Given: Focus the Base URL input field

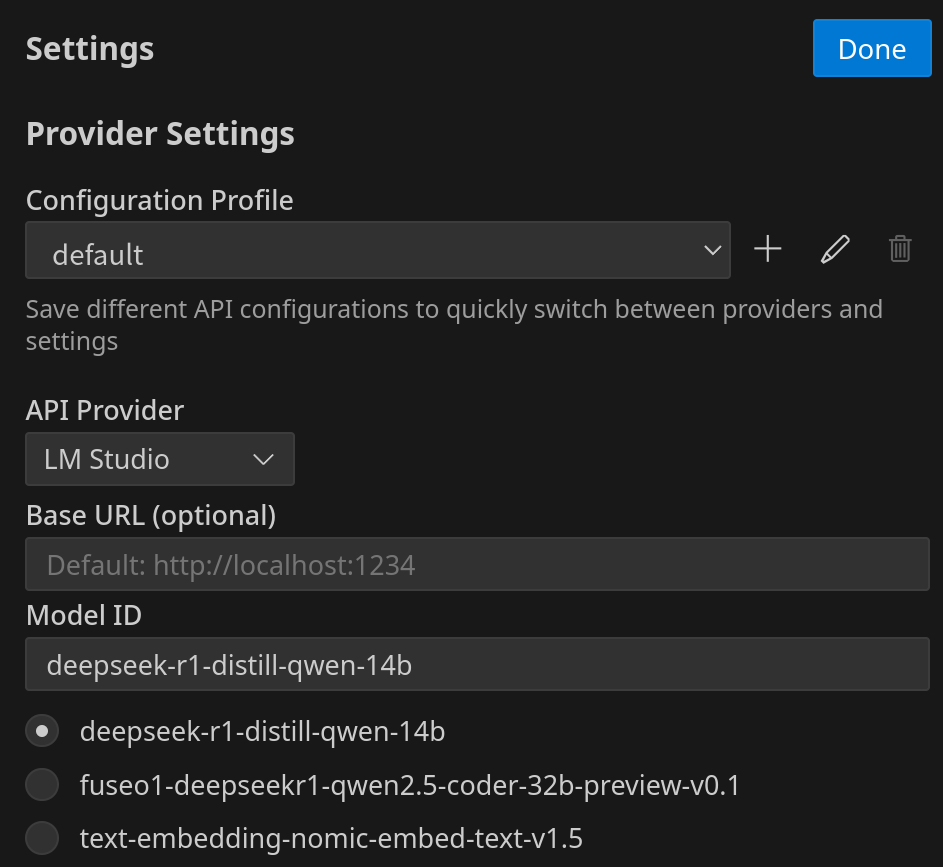Looking at the screenshot, I should [477, 565].
